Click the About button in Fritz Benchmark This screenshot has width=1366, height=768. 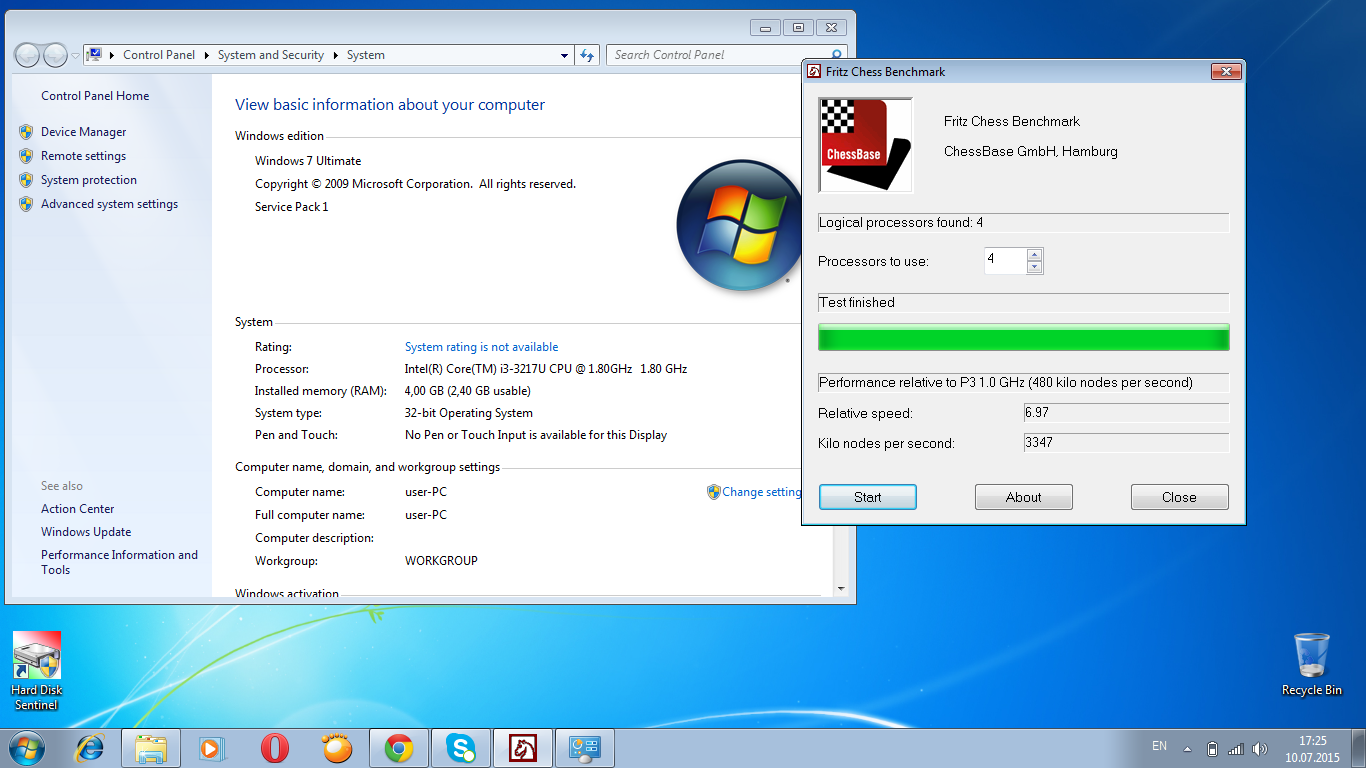point(1023,497)
